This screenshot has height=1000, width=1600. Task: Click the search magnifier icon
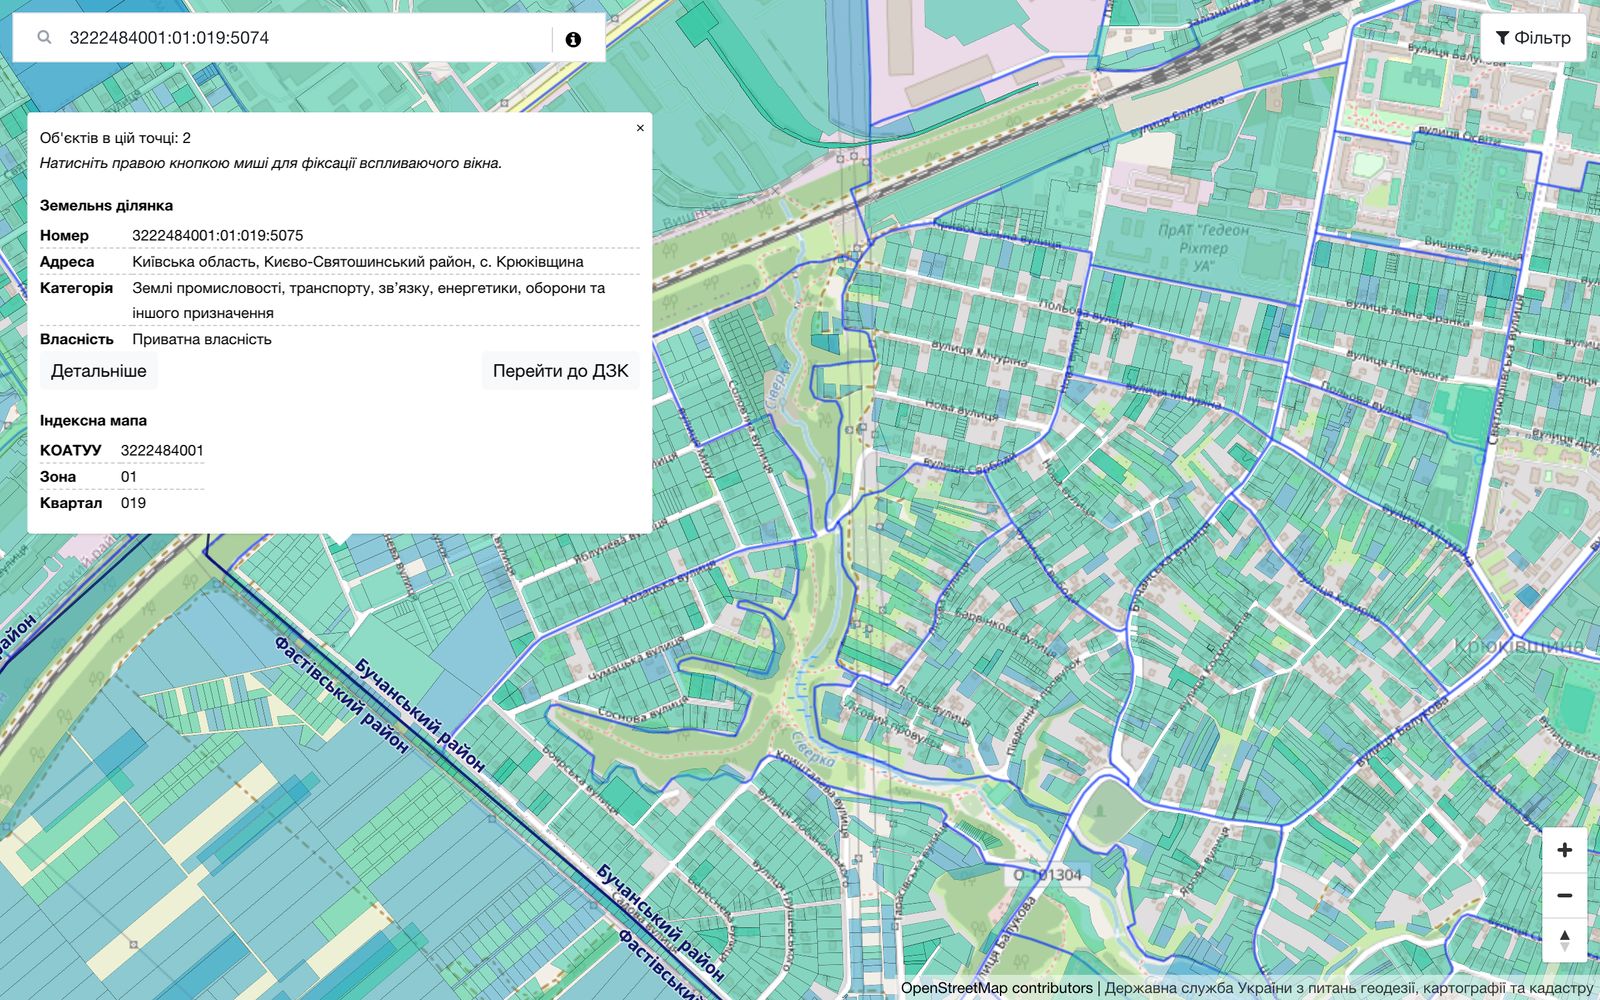click(x=44, y=38)
